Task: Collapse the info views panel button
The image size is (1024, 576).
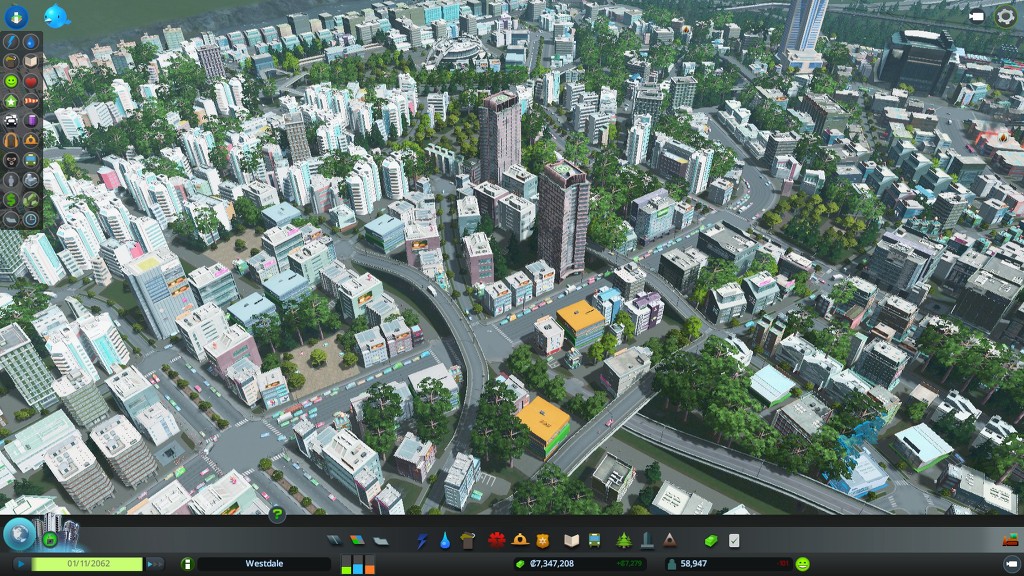Action: click(x=16, y=16)
